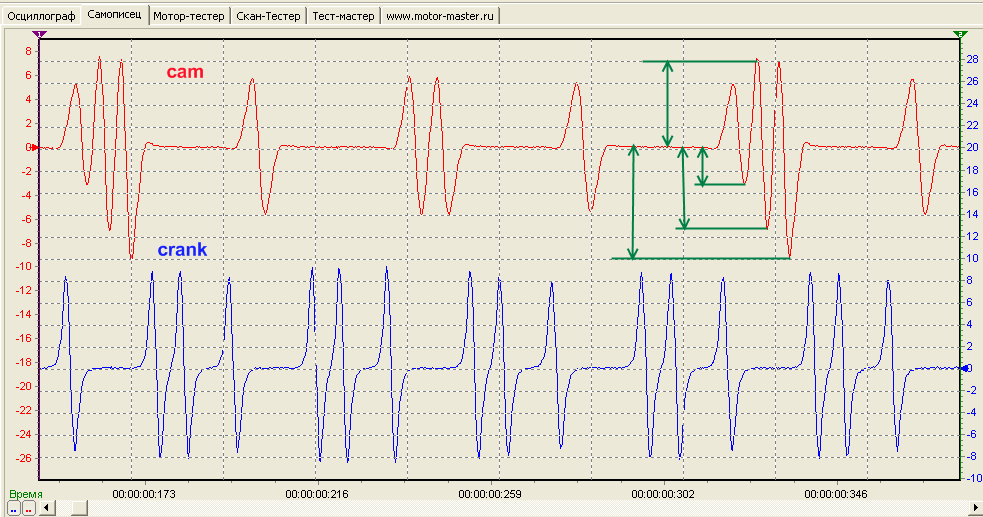Click the 00:00:00:346 time label
983x517 pixels.
[x=836, y=494]
